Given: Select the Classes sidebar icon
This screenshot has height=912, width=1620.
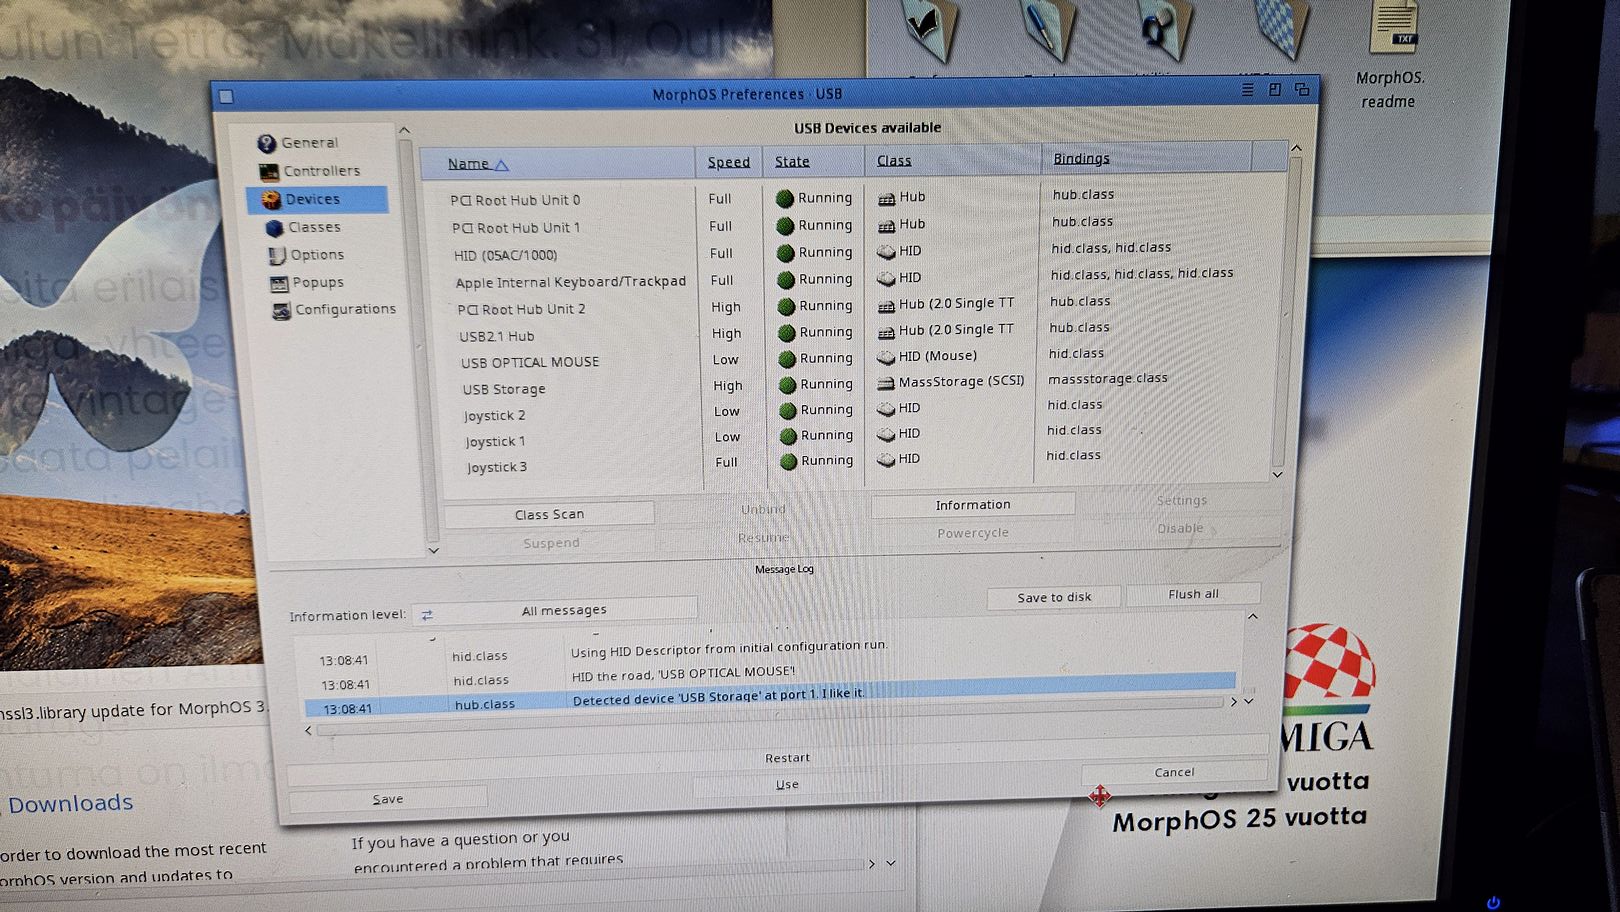Looking at the screenshot, I should (274, 228).
